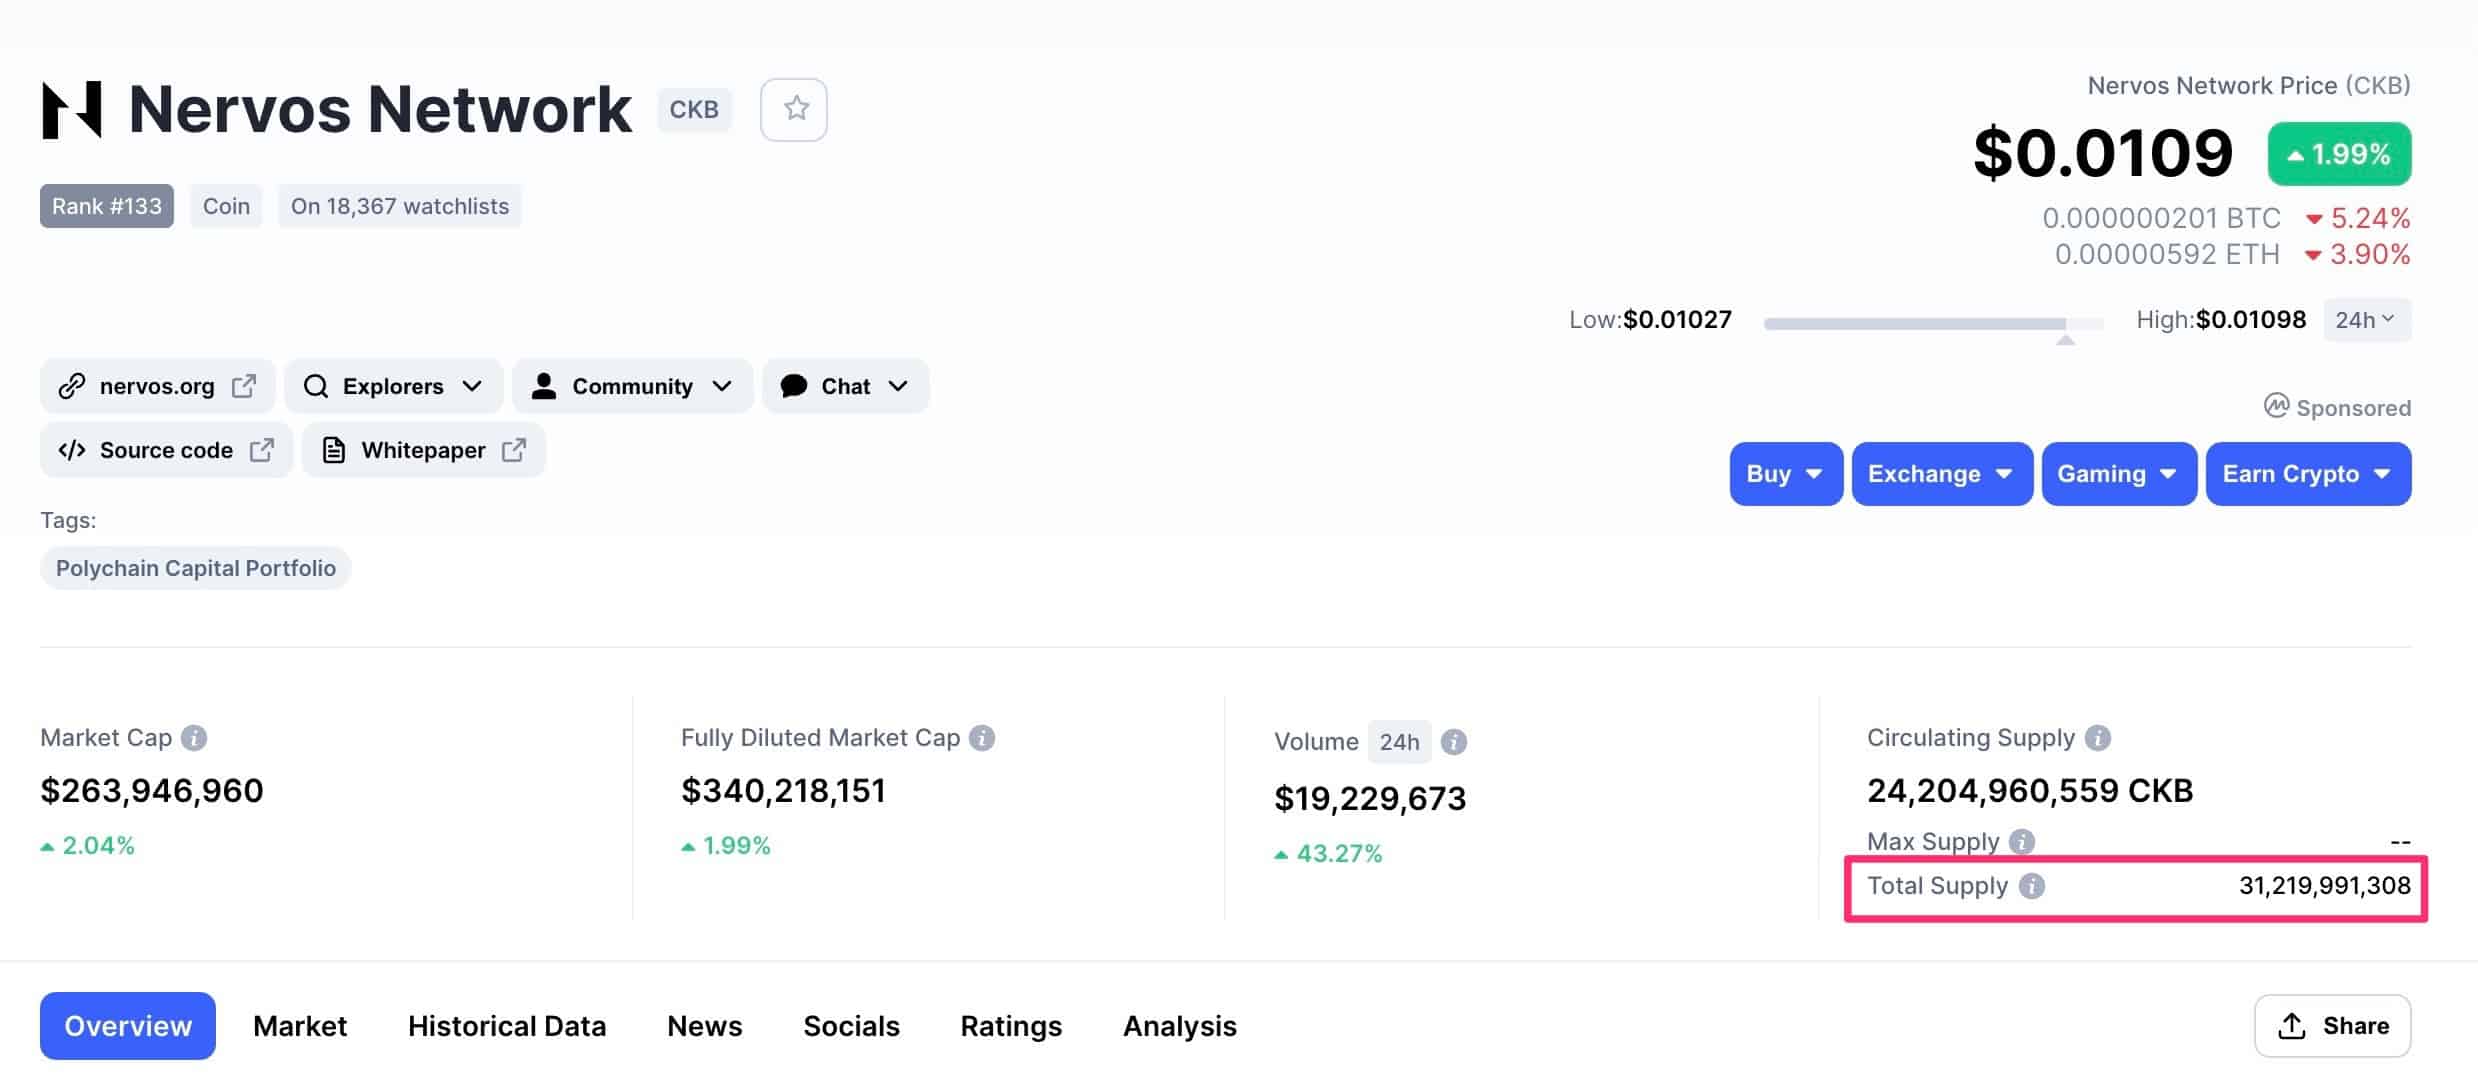Open info icon next to Circulating Supply
This screenshot has height=1082, width=2478.
tap(2098, 738)
